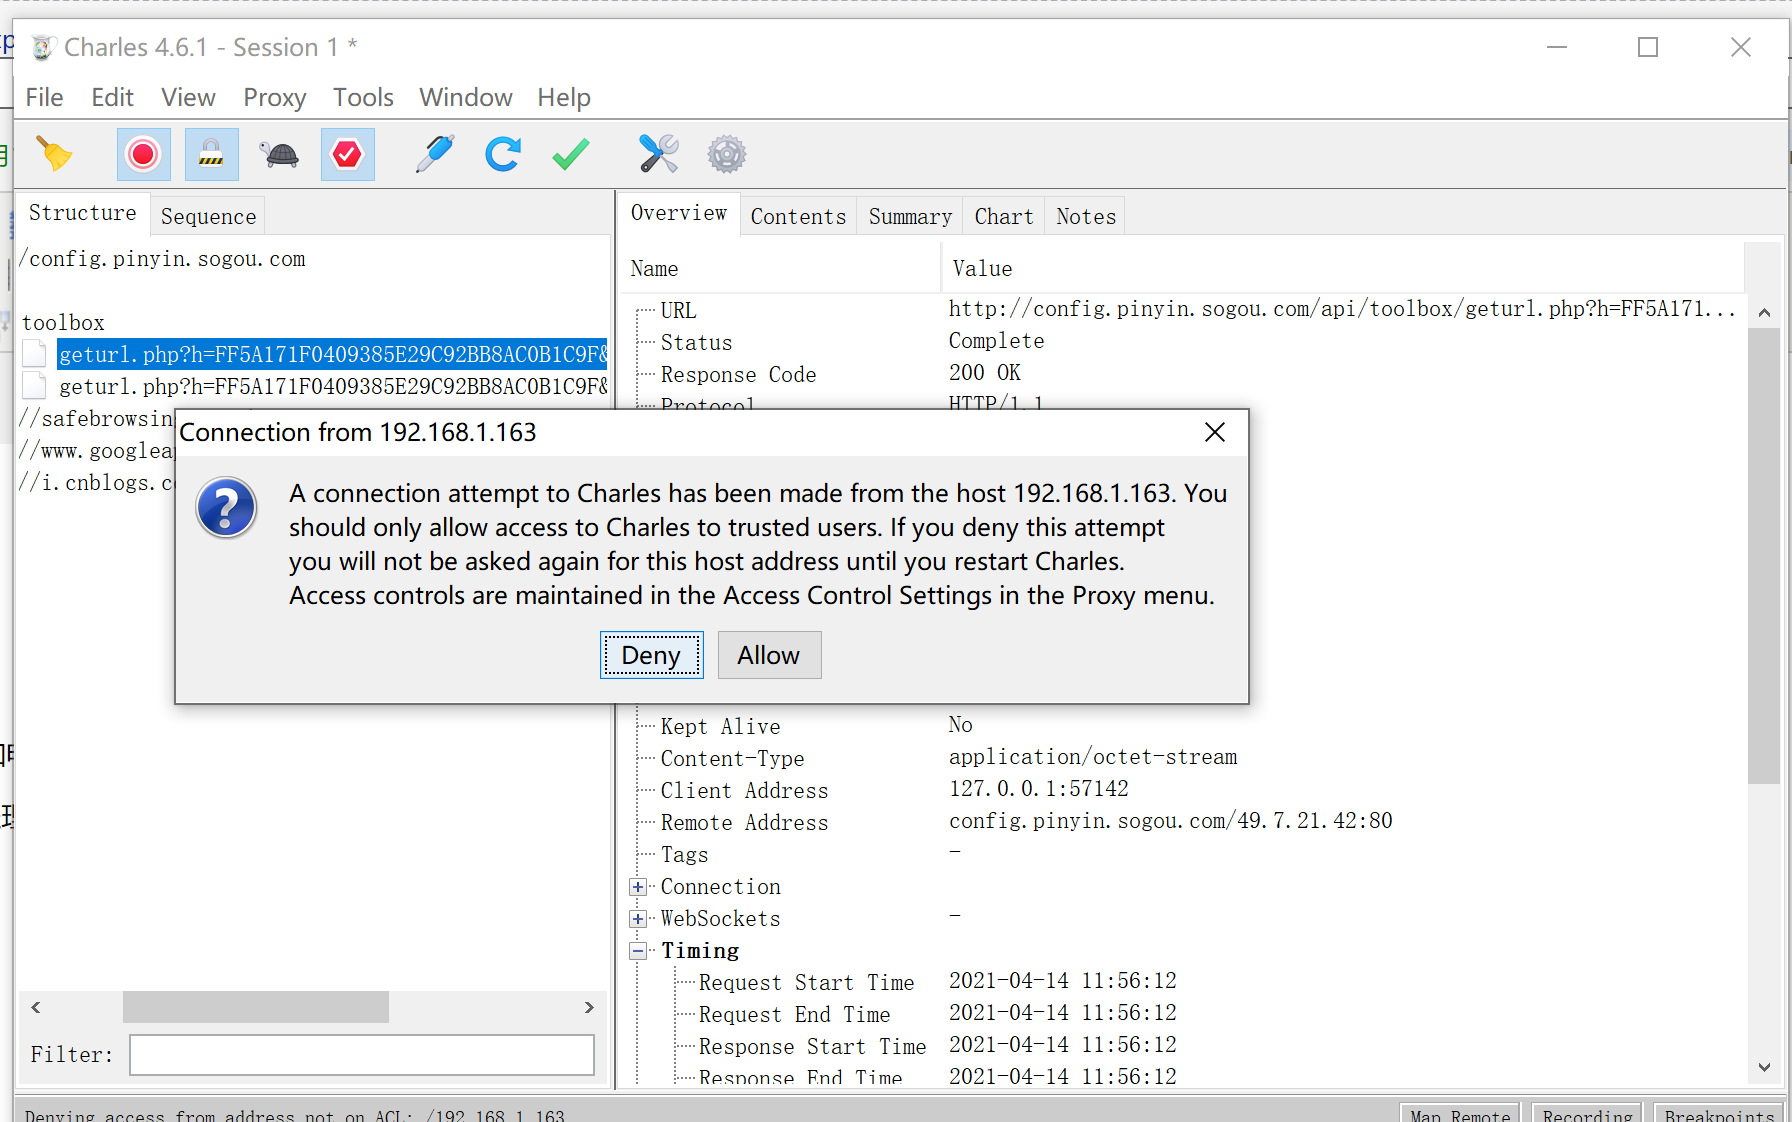Viewport: 1792px width, 1122px height.
Task: Select the Status row in Overview
Action: point(1185,342)
